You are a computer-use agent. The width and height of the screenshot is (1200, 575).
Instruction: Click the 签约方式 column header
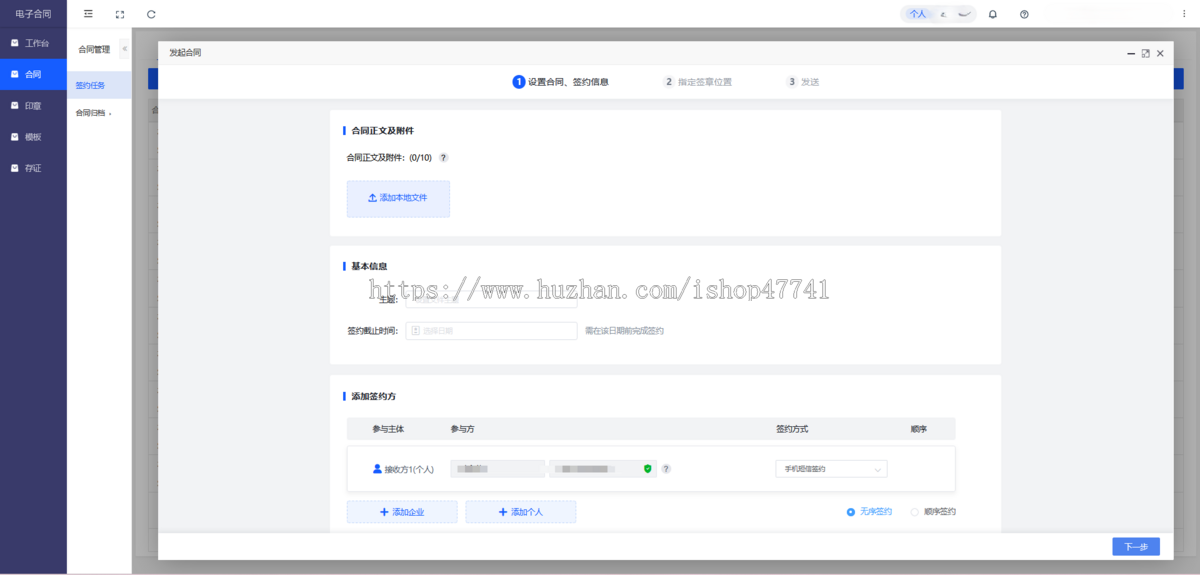point(792,429)
